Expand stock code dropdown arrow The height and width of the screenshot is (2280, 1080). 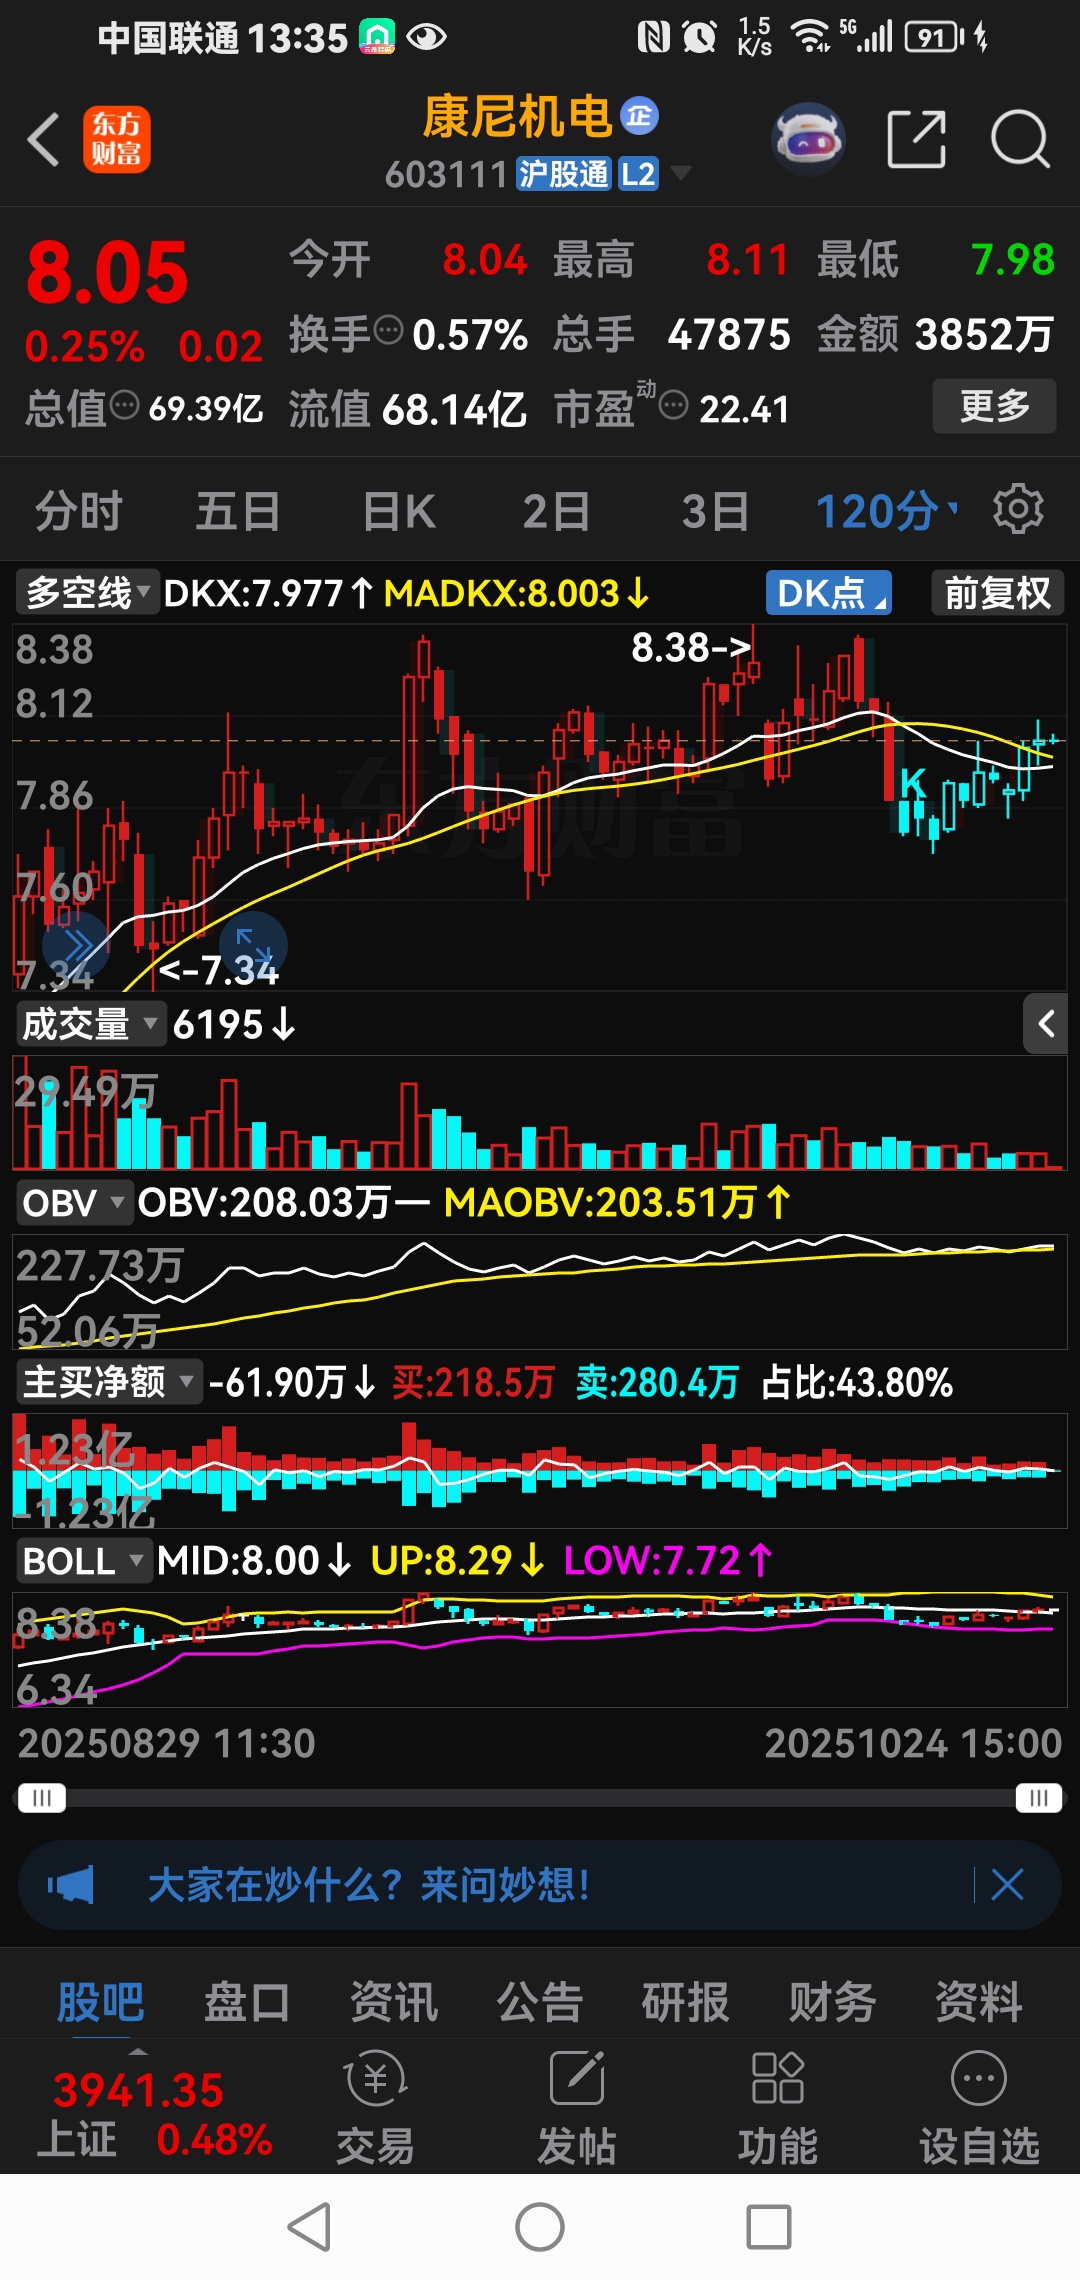click(x=681, y=173)
